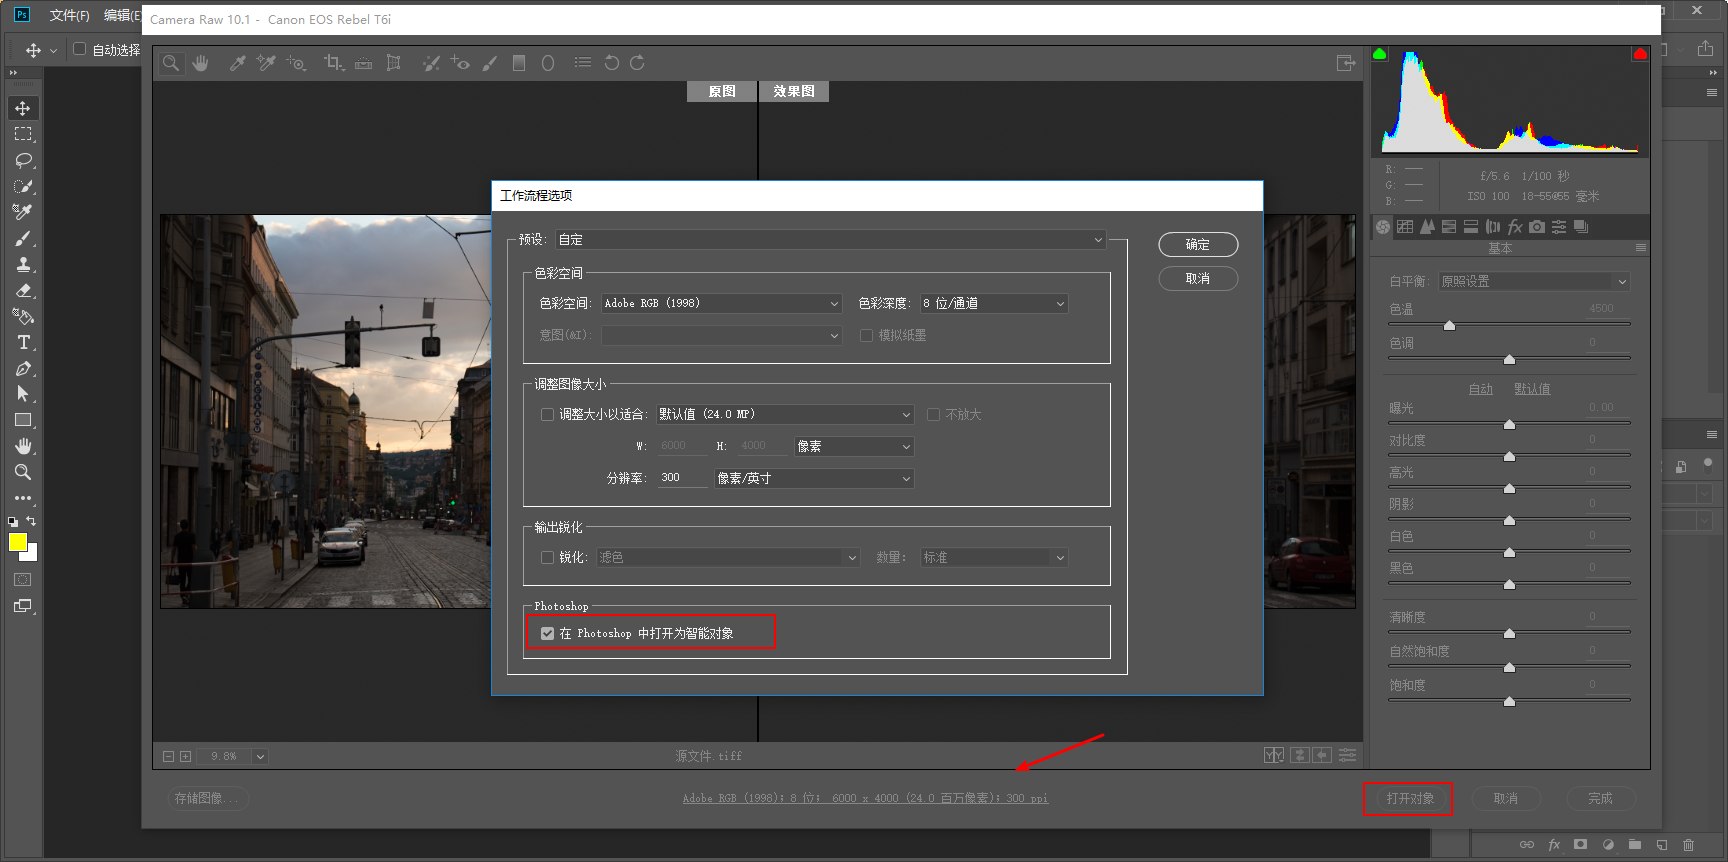Screen dimensions: 1728x862
Task: Select the spot removal tool
Action: tap(431, 63)
